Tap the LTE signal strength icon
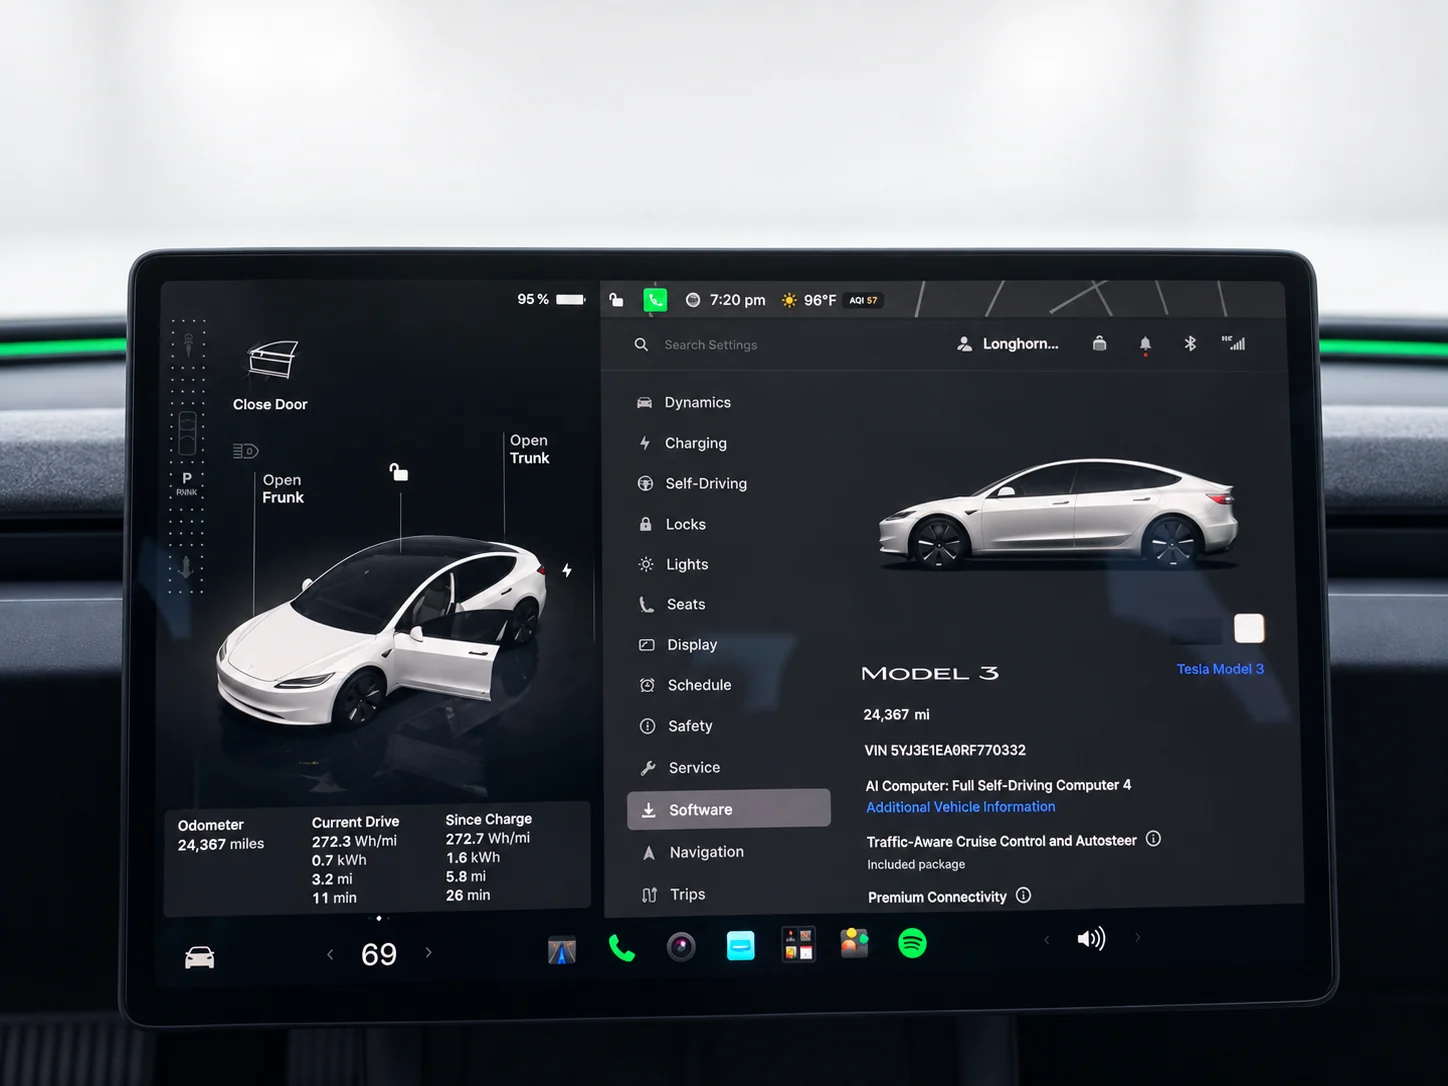Screen dimensions: 1448x1086 pos(1233,343)
